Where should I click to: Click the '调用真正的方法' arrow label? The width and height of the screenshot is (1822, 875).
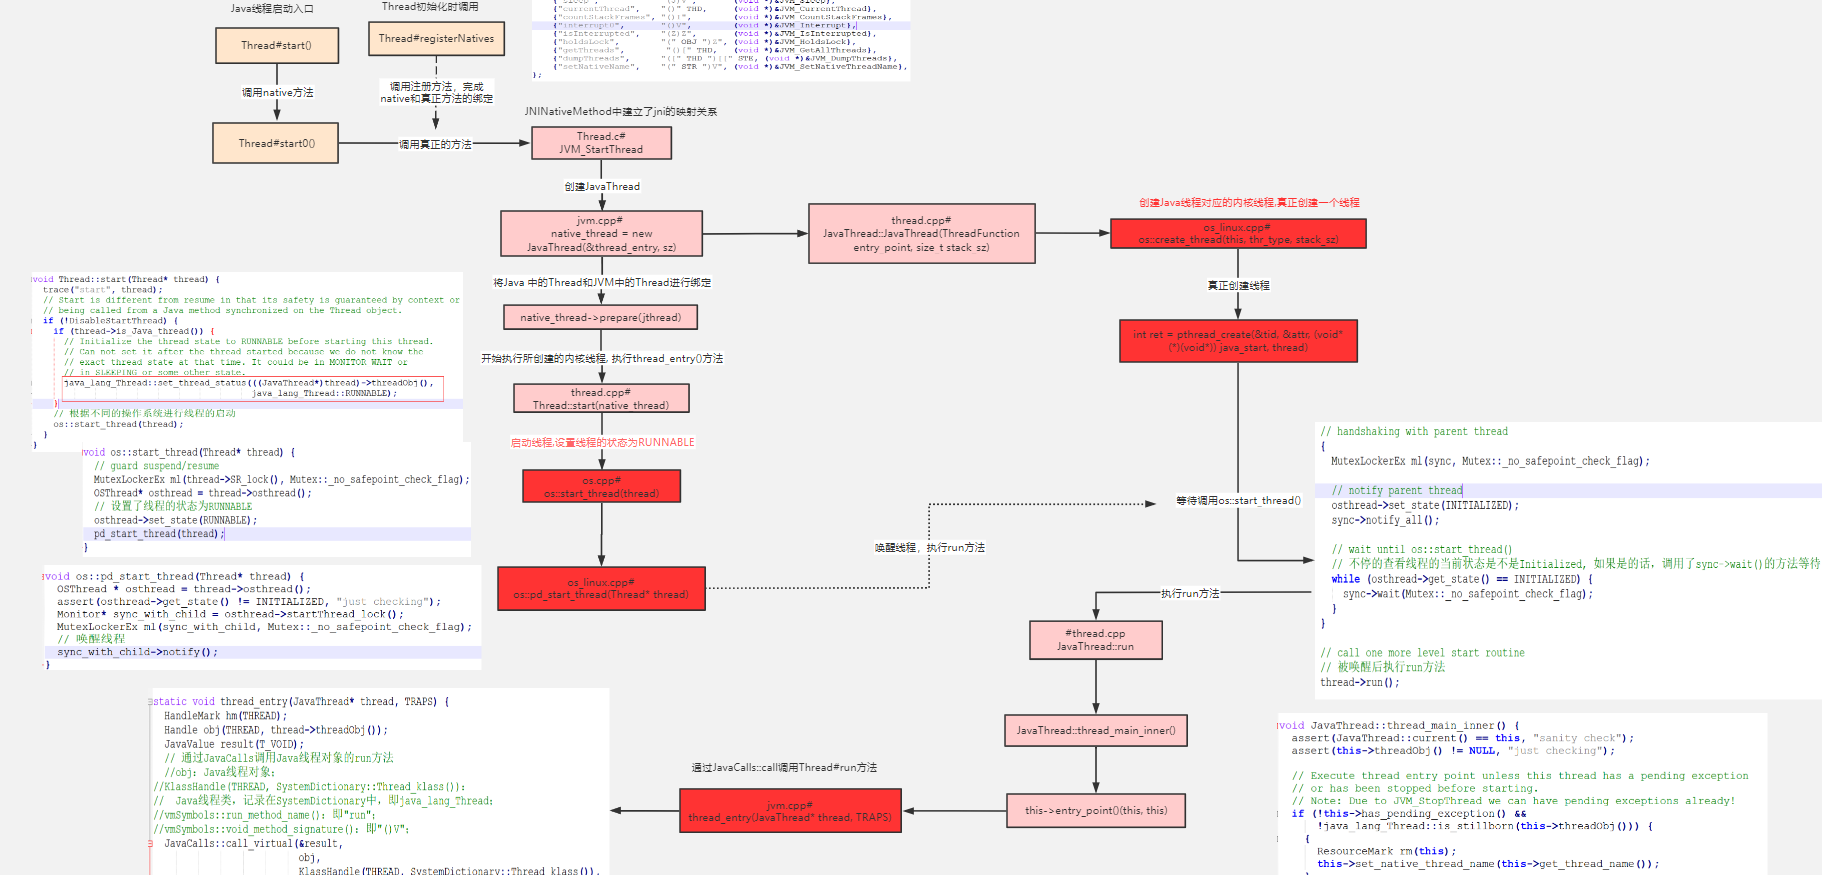(x=435, y=145)
